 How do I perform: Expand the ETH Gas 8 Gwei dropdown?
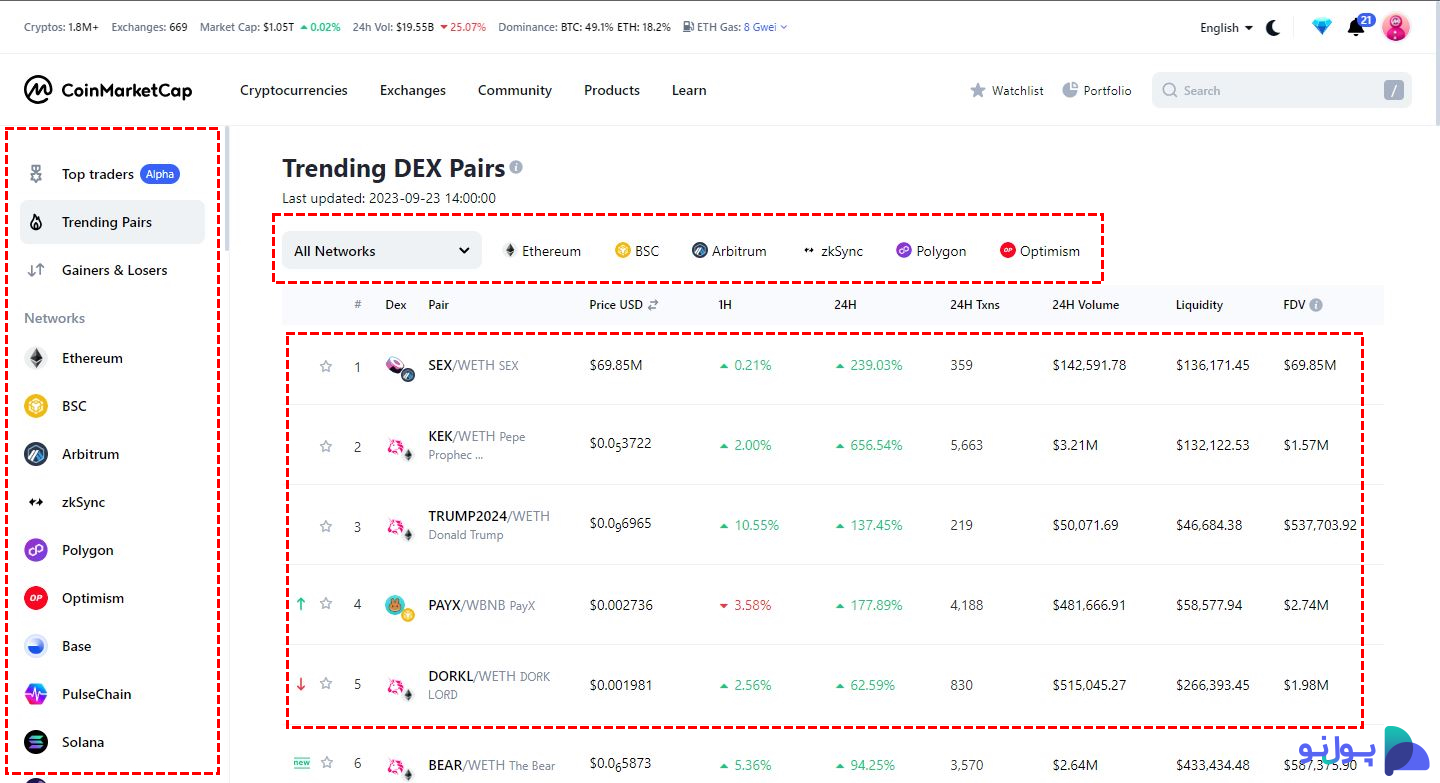[x=765, y=27]
